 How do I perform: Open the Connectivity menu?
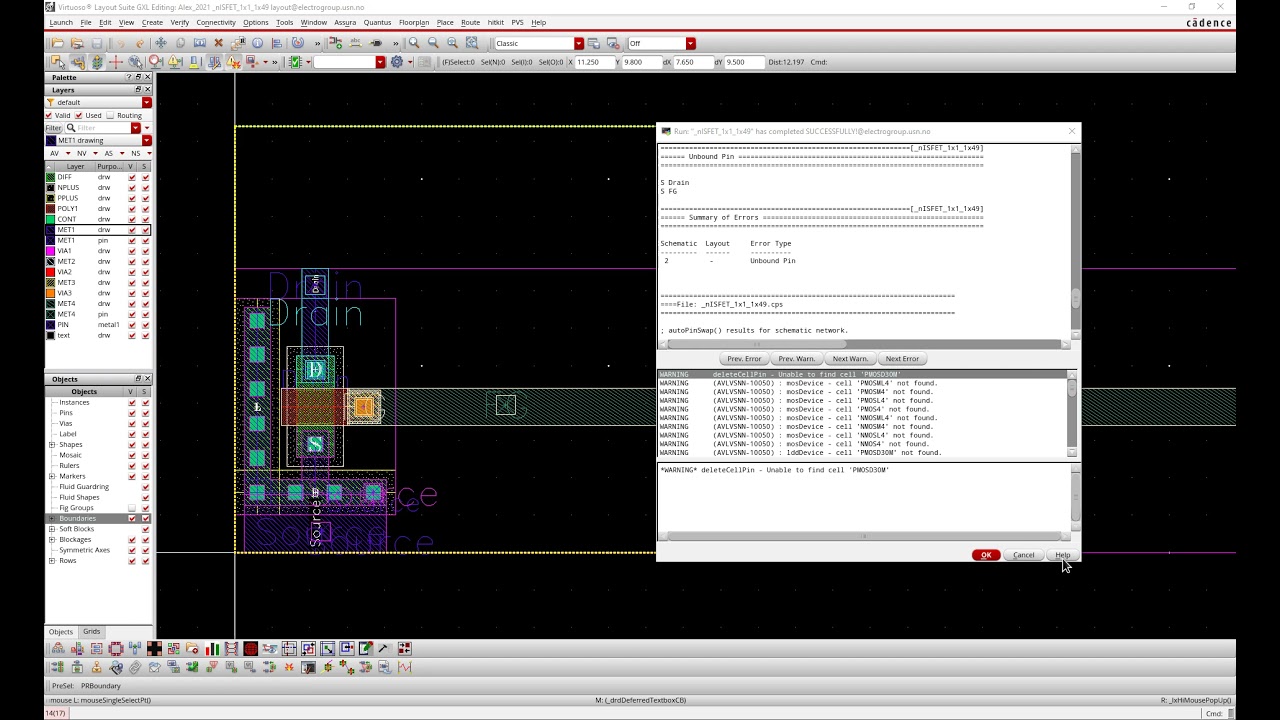pos(216,22)
